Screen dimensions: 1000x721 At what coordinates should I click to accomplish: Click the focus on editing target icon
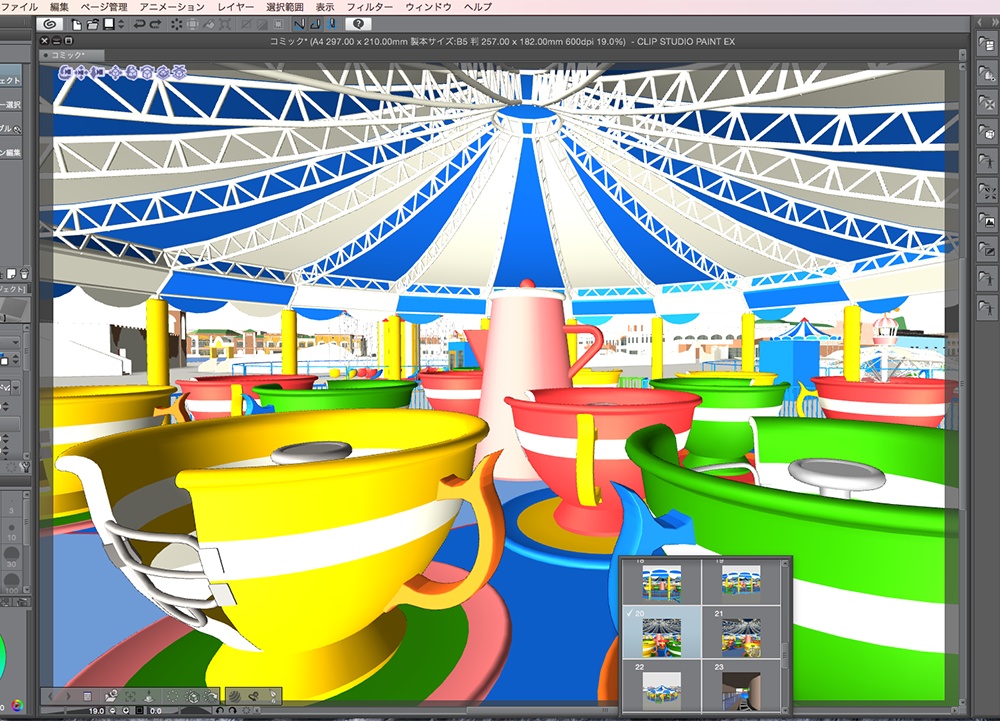tap(130, 696)
